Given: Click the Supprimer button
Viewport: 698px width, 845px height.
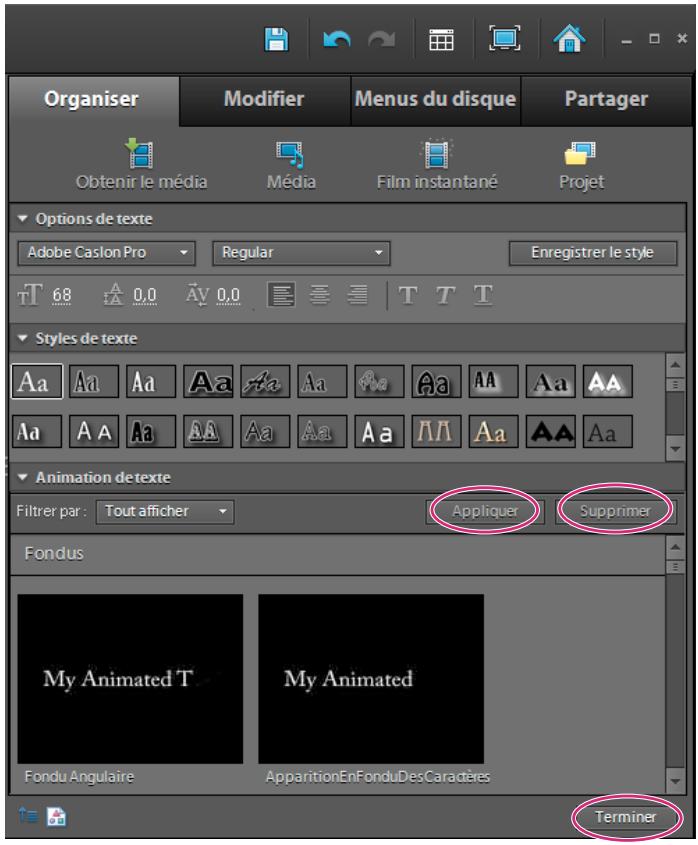Looking at the screenshot, I should (x=615, y=511).
